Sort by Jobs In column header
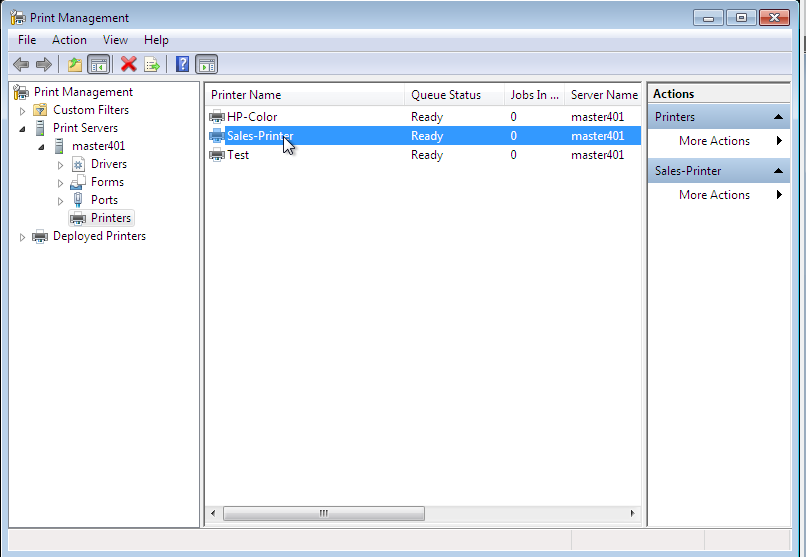The width and height of the screenshot is (806, 557). [535, 95]
